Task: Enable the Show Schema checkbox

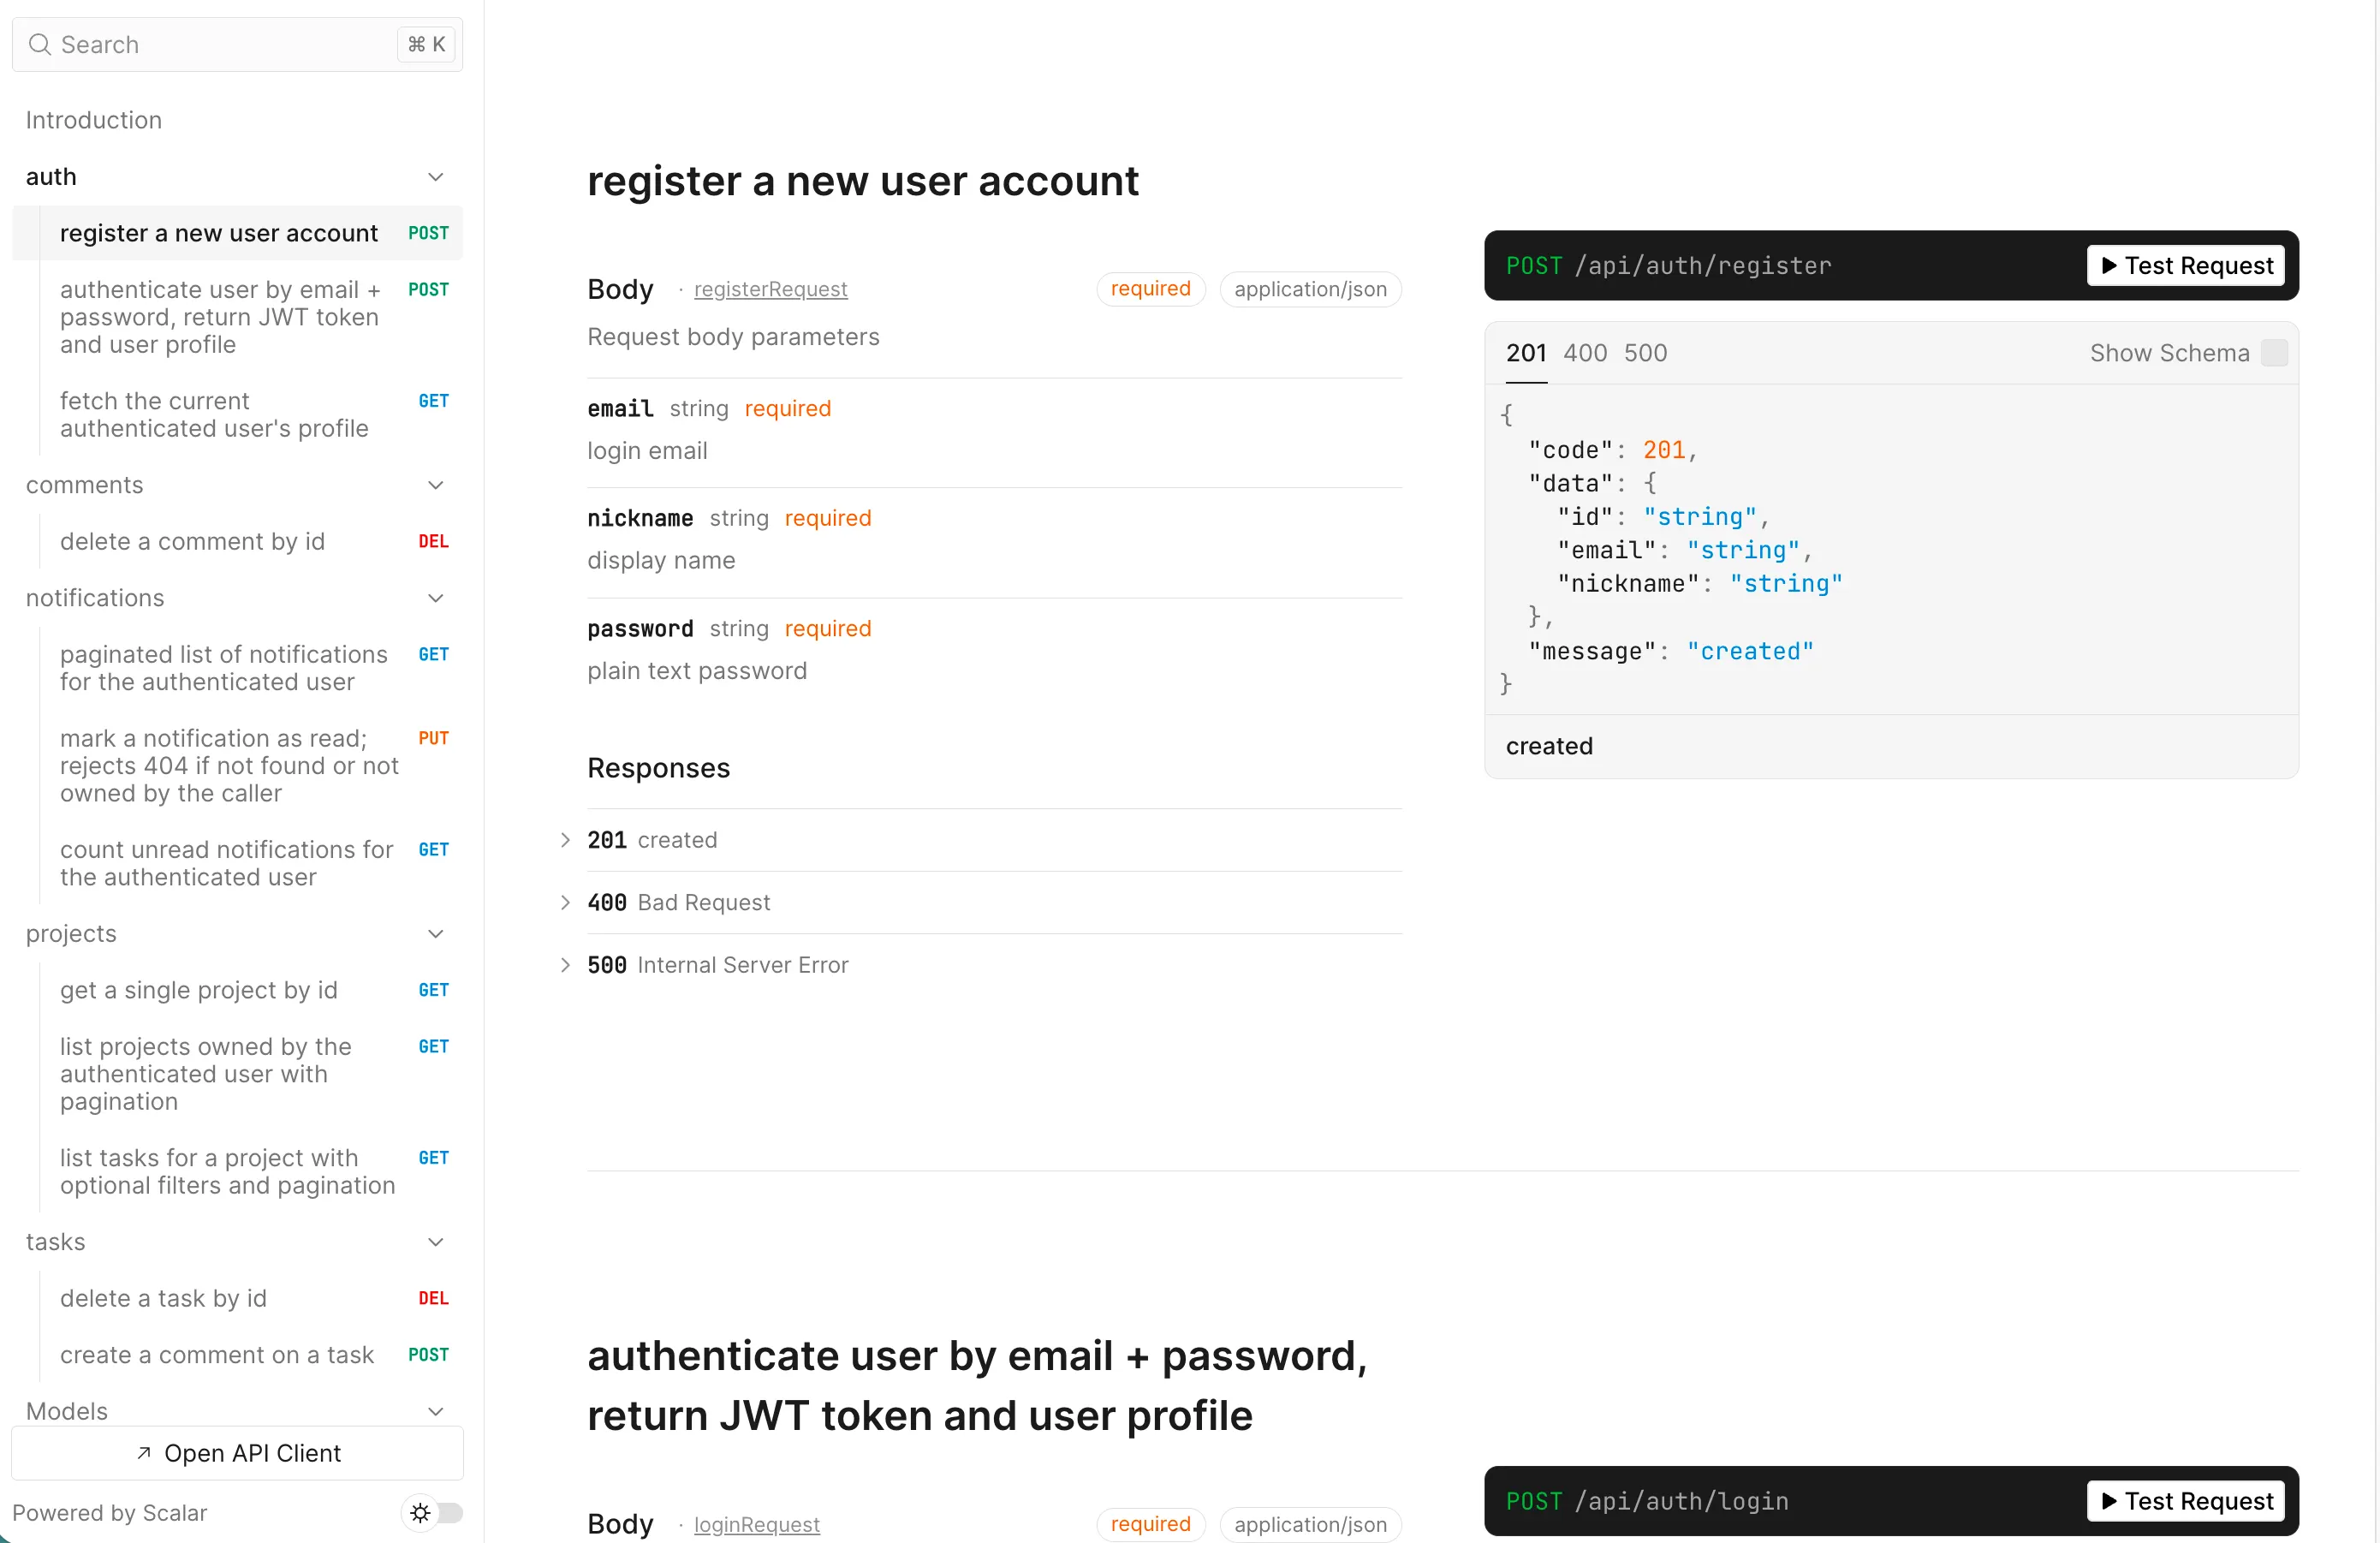Action: click(x=2274, y=353)
